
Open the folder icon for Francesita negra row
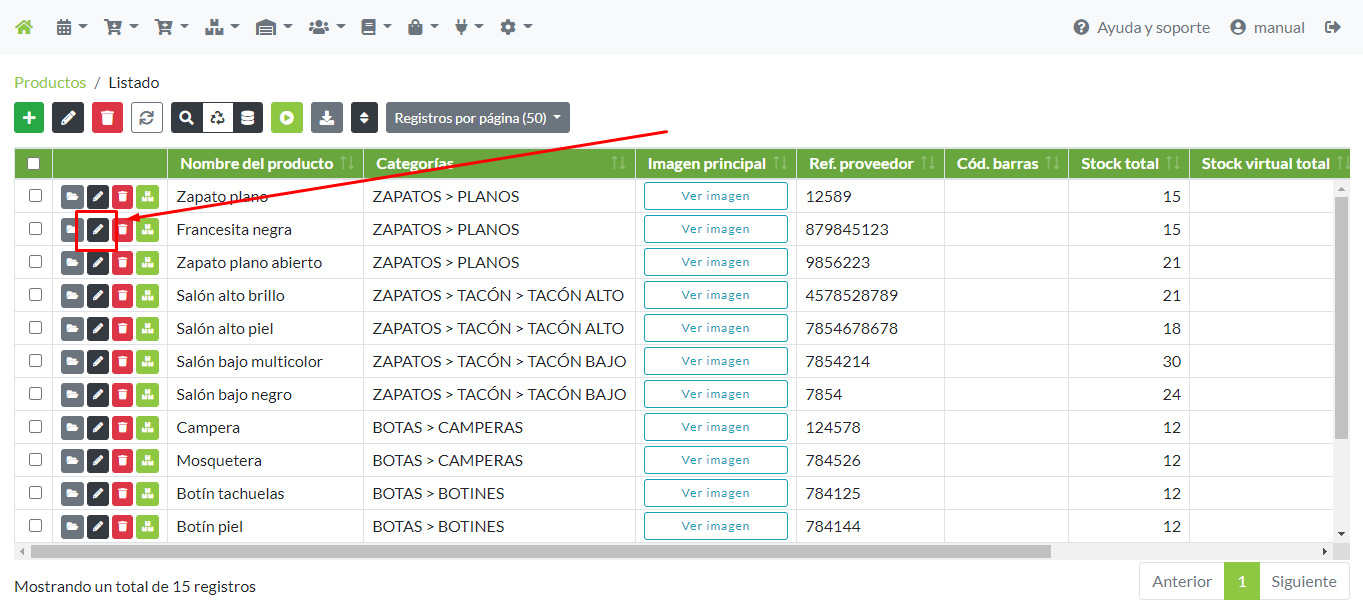coord(71,229)
